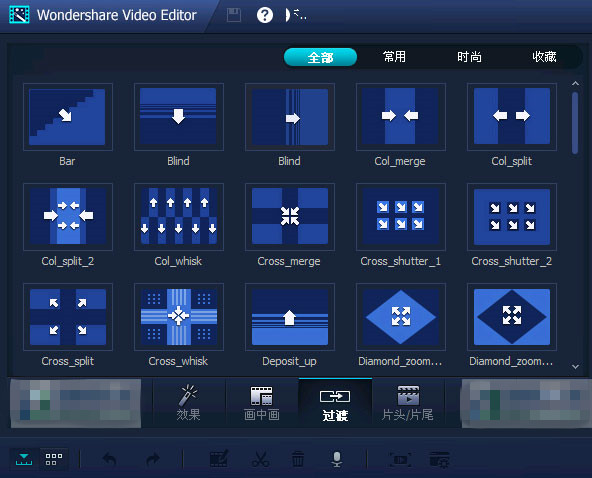Switch to the 全部 filter tab

(320, 57)
